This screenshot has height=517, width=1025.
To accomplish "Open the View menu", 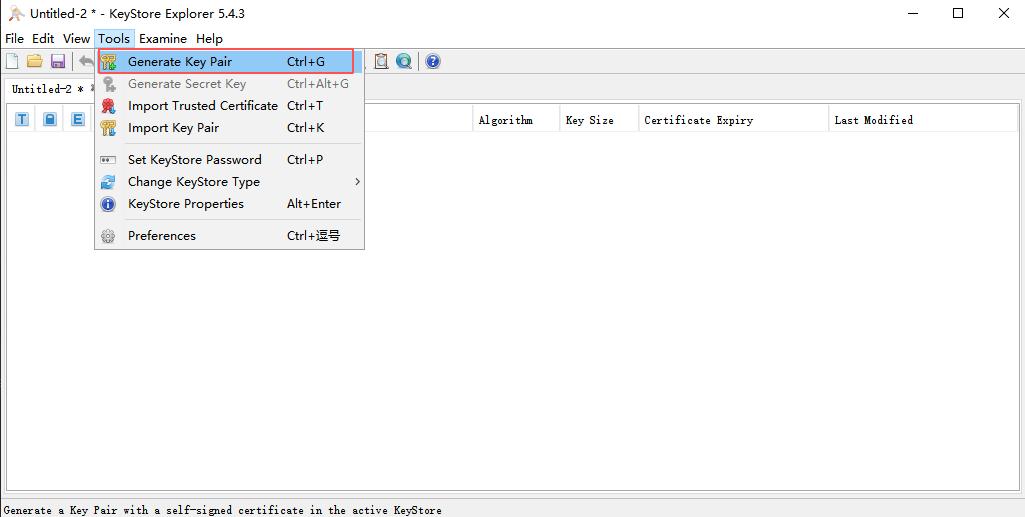I will 76,39.
